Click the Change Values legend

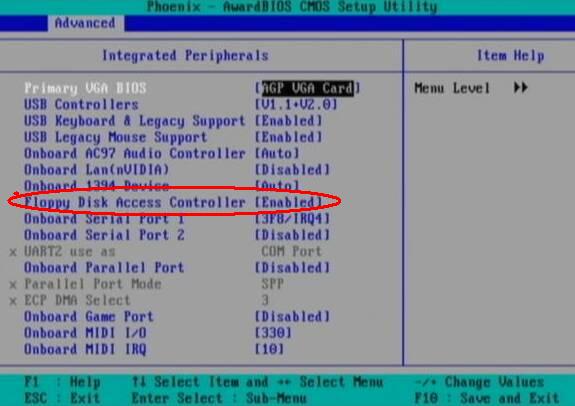coord(479,382)
